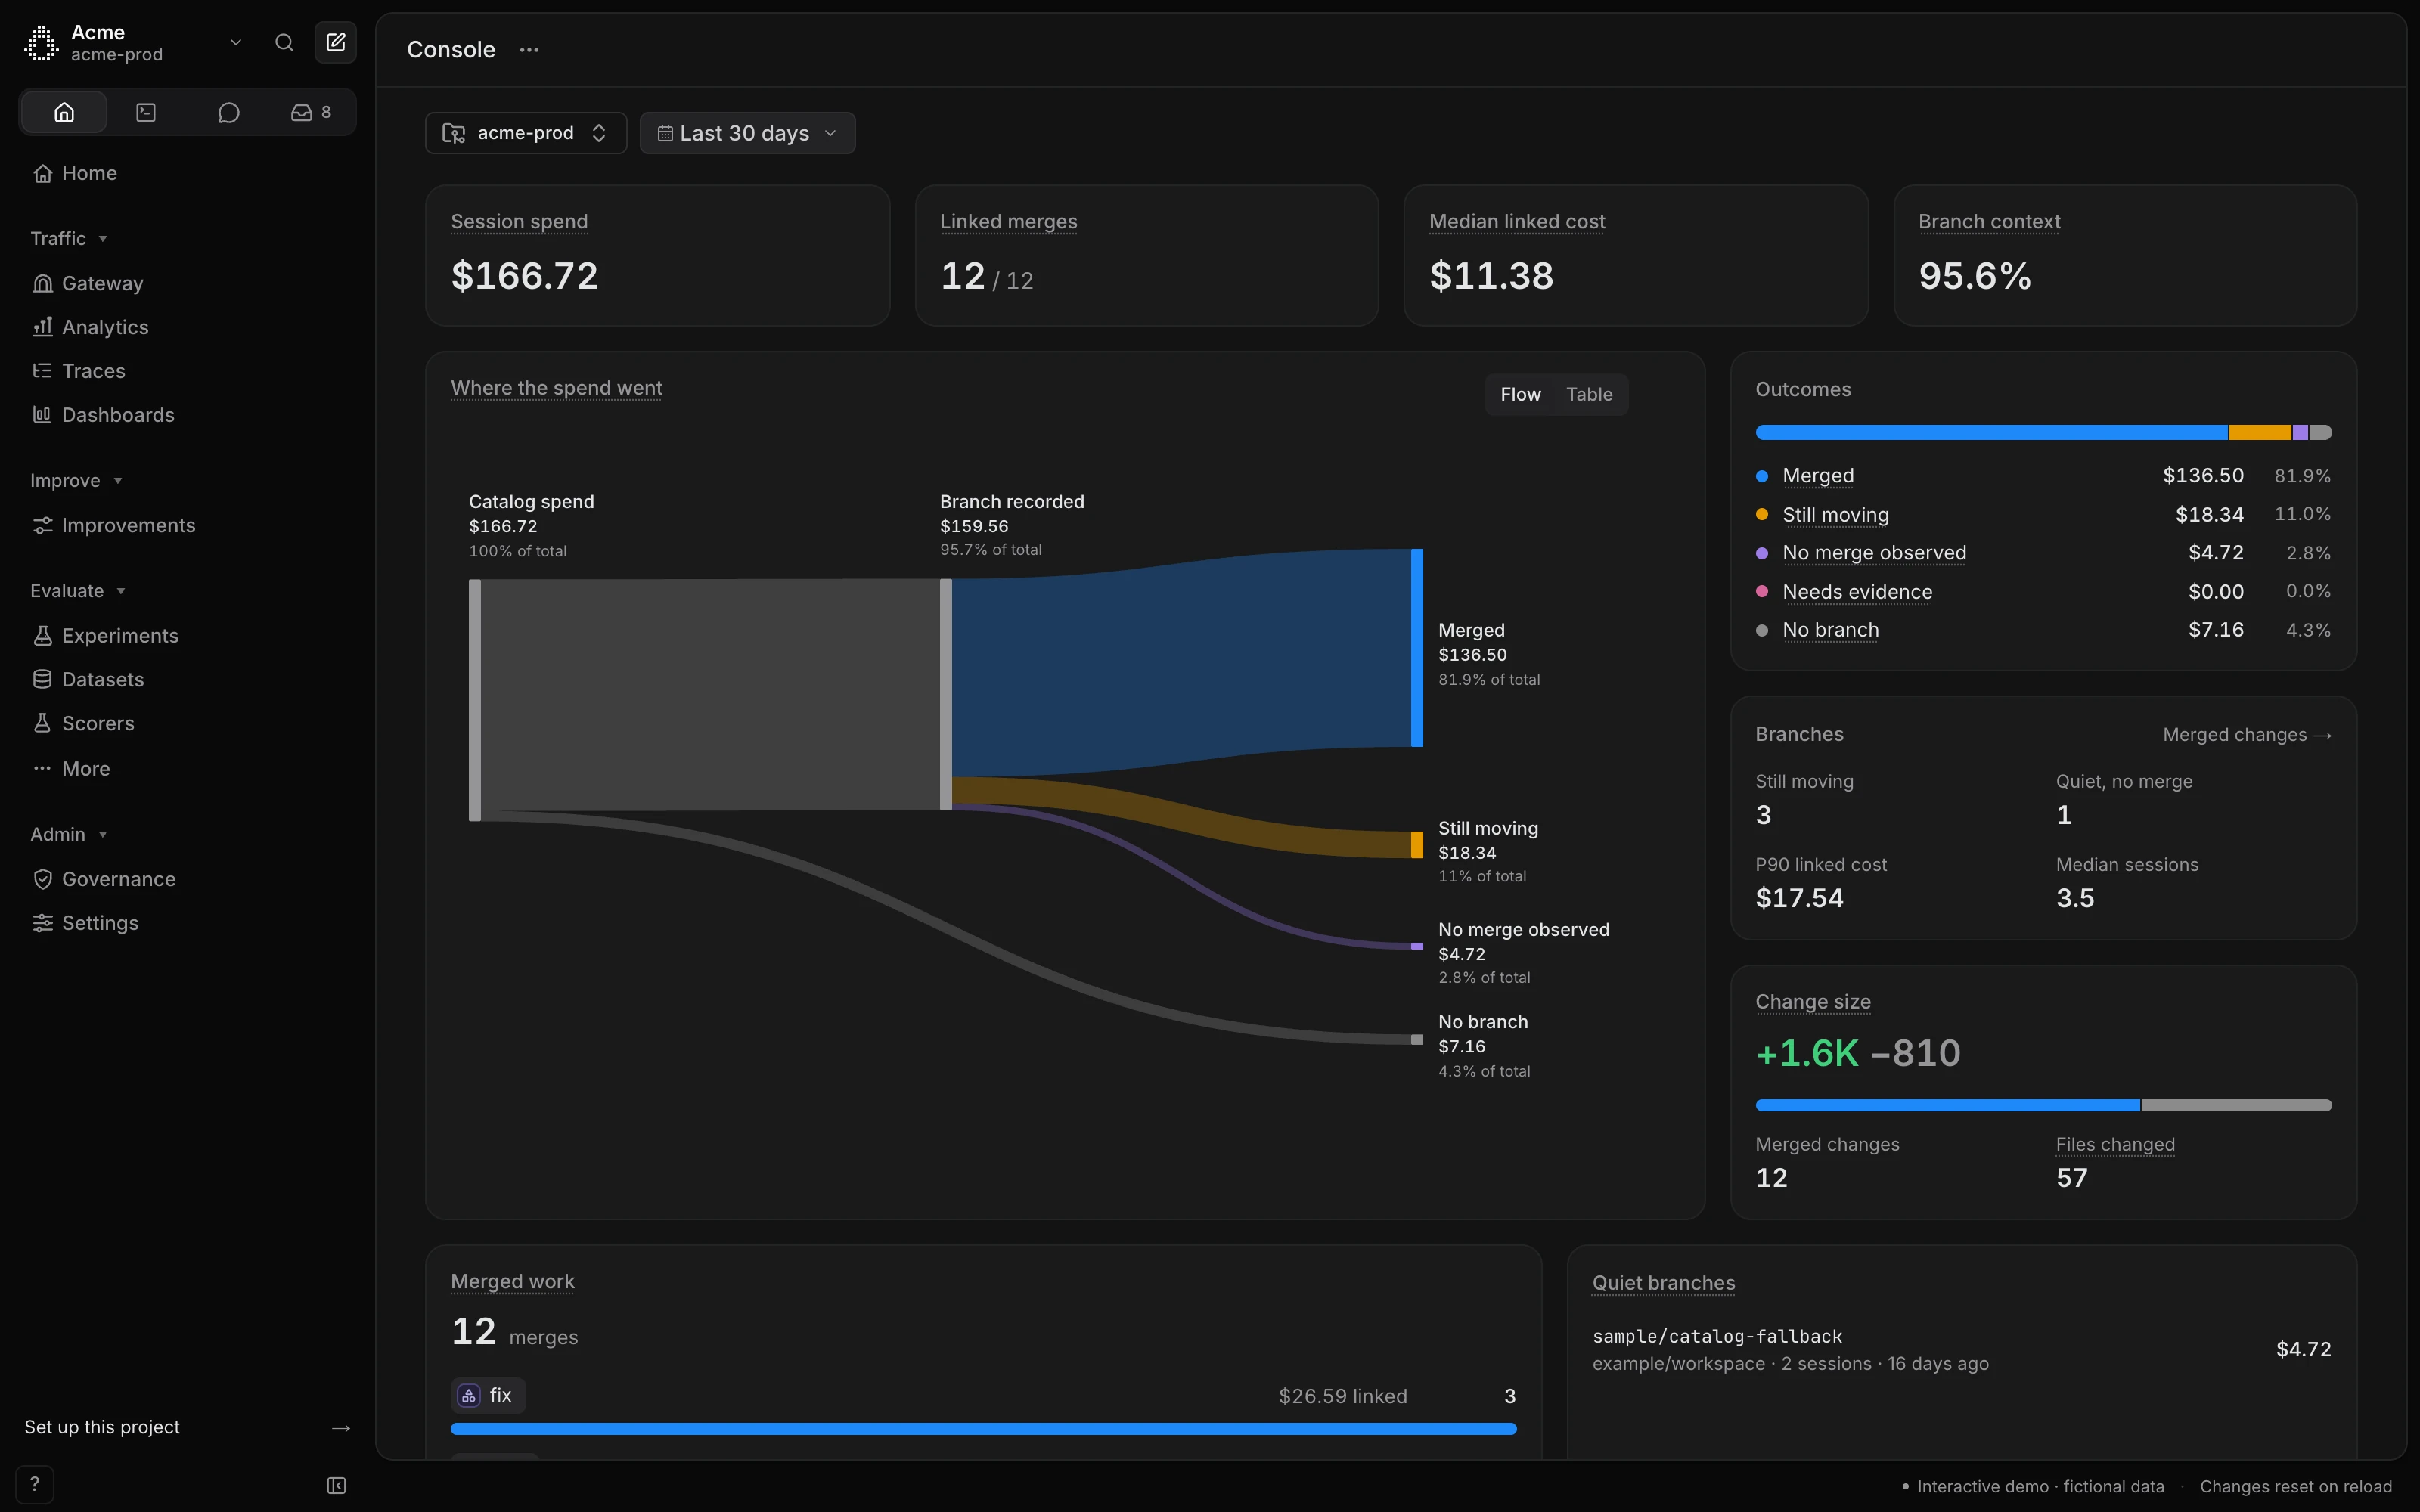The image size is (2420, 1512).
Task: Expand Acme workspace switcher chevron
Action: point(236,42)
